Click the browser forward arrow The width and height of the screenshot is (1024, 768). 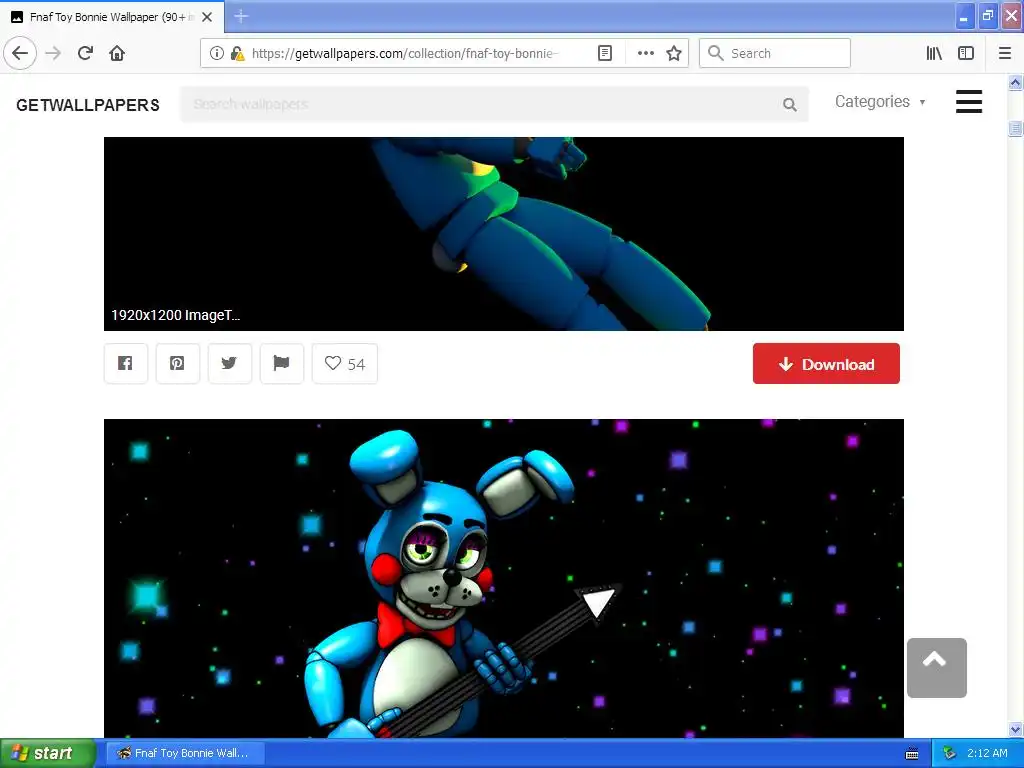click(x=54, y=53)
